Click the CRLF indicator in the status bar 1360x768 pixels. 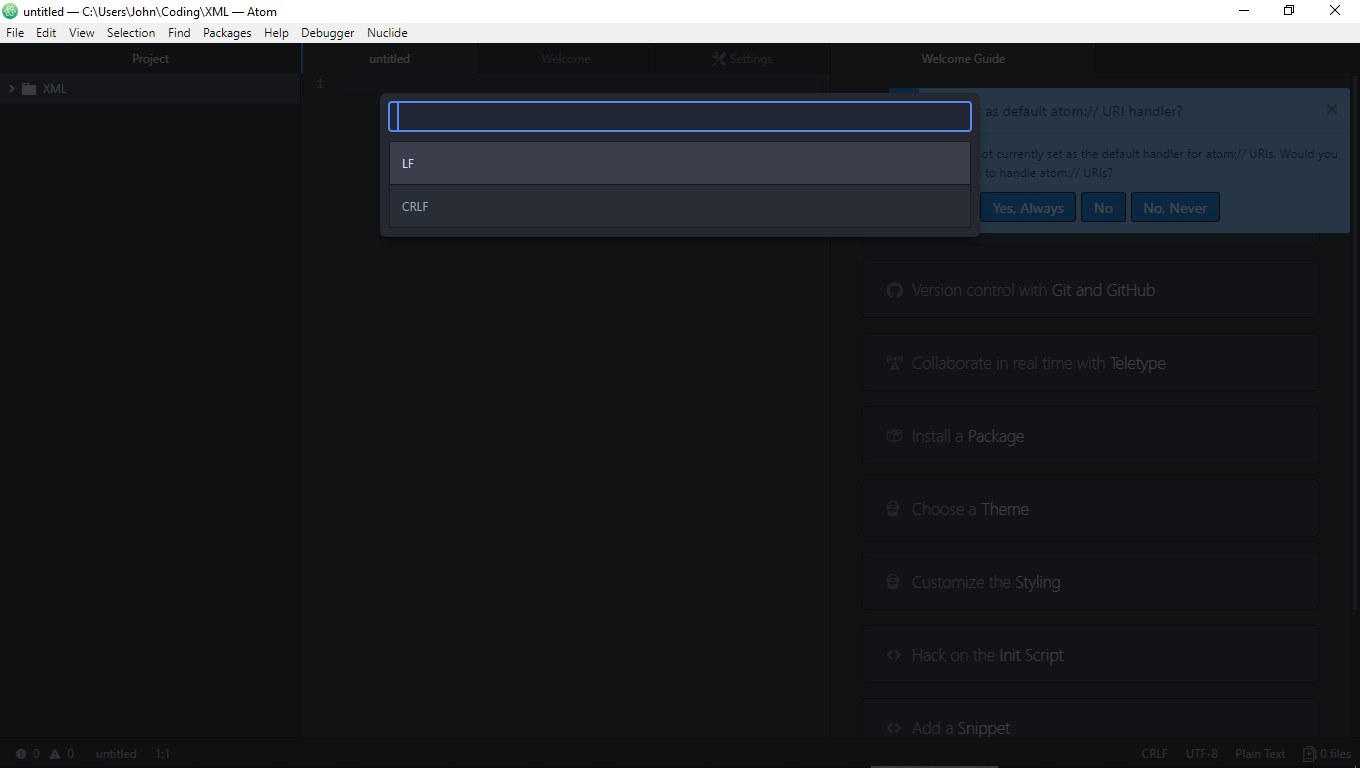click(1154, 753)
